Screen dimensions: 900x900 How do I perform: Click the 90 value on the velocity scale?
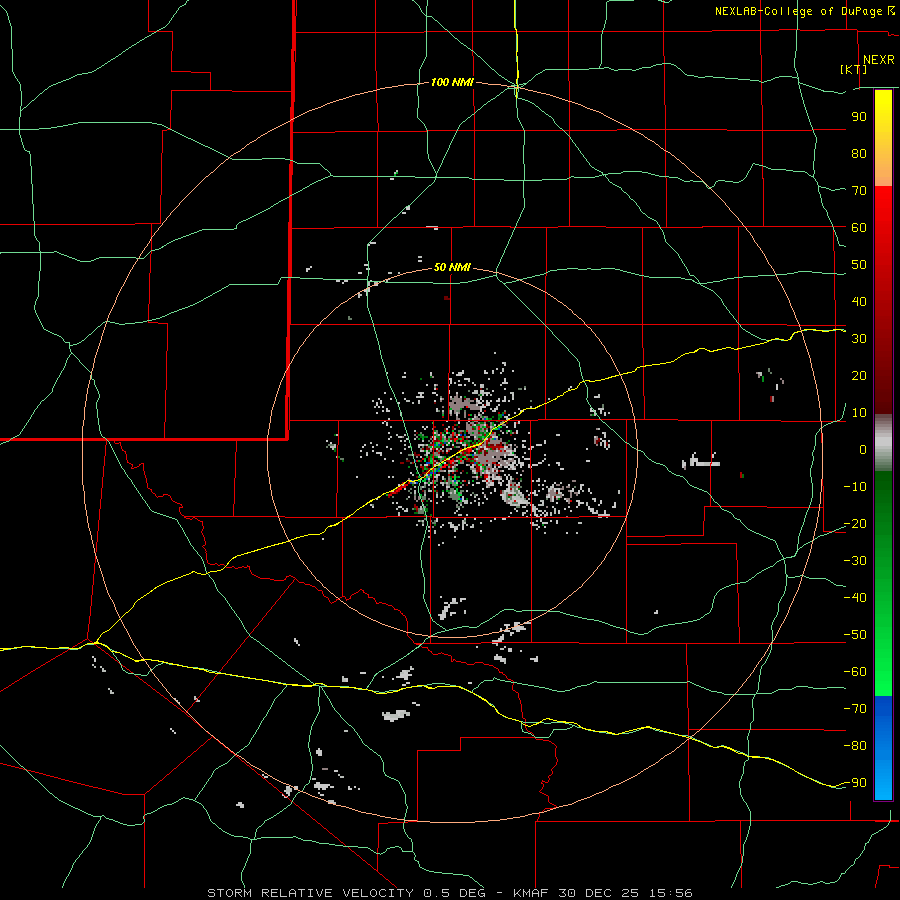[x=859, y=117]
